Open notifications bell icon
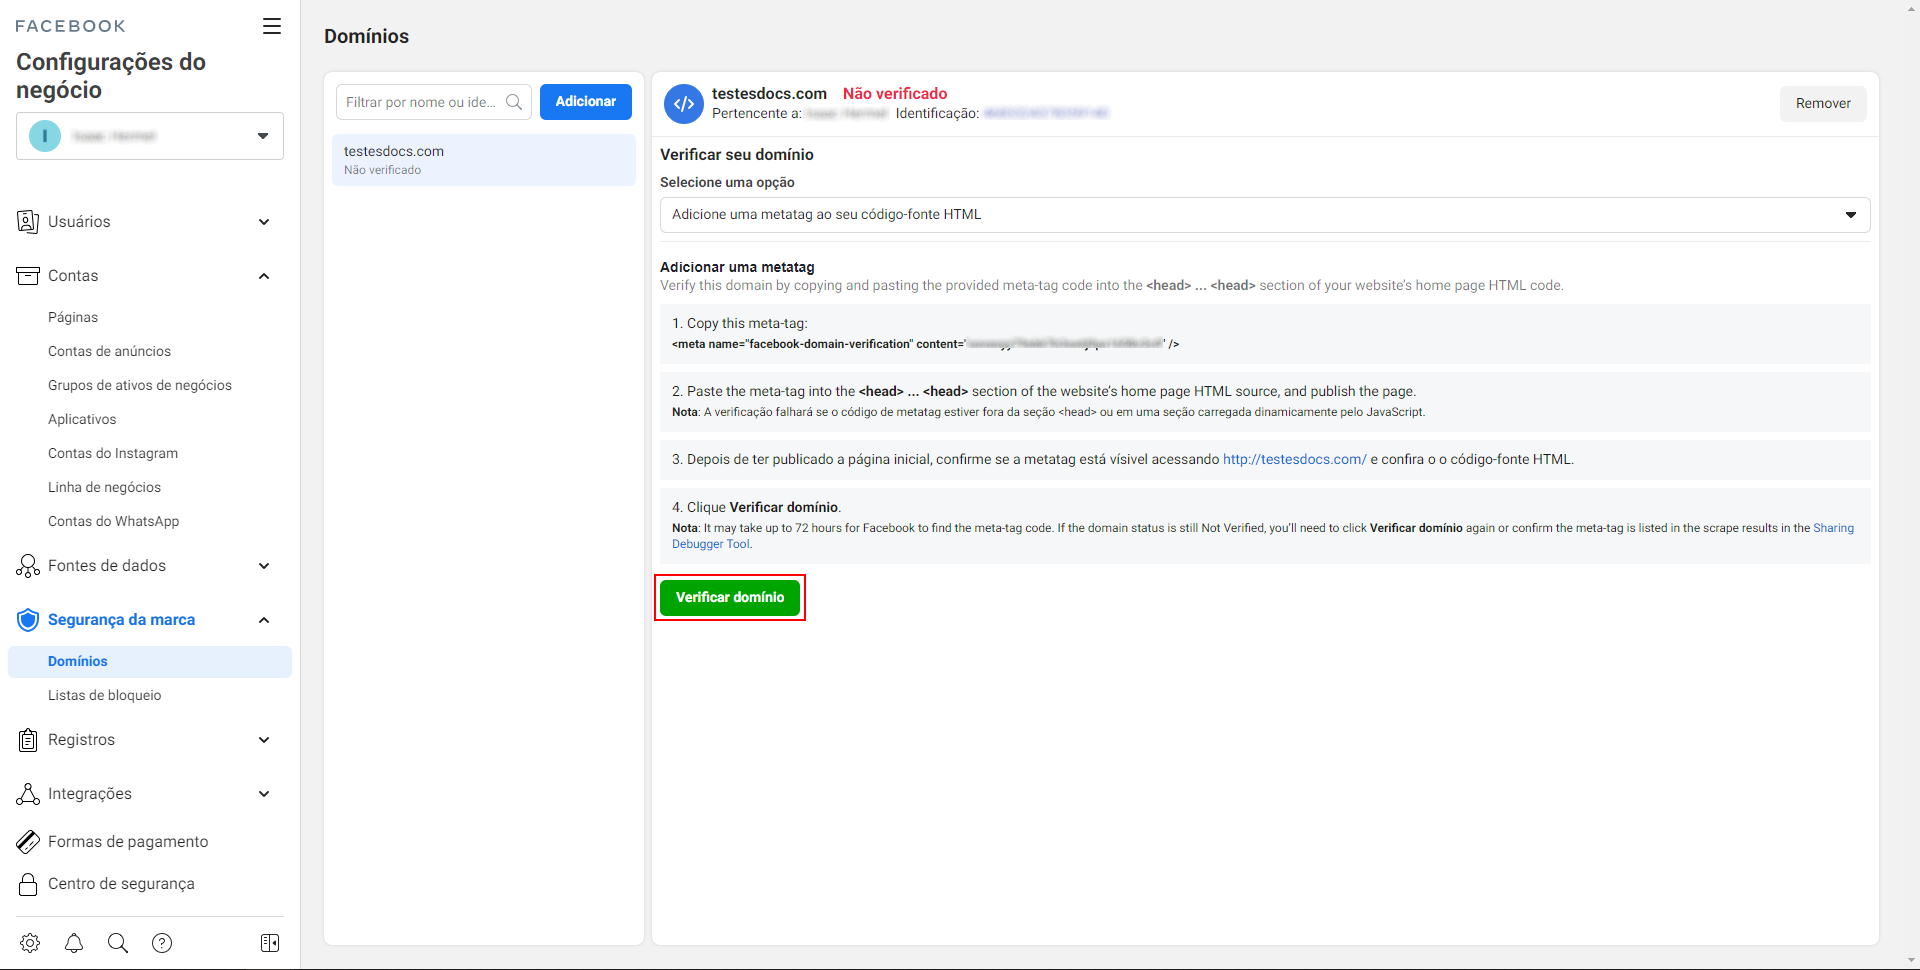This screenshot has width=1920, height=970. (74, 943)
